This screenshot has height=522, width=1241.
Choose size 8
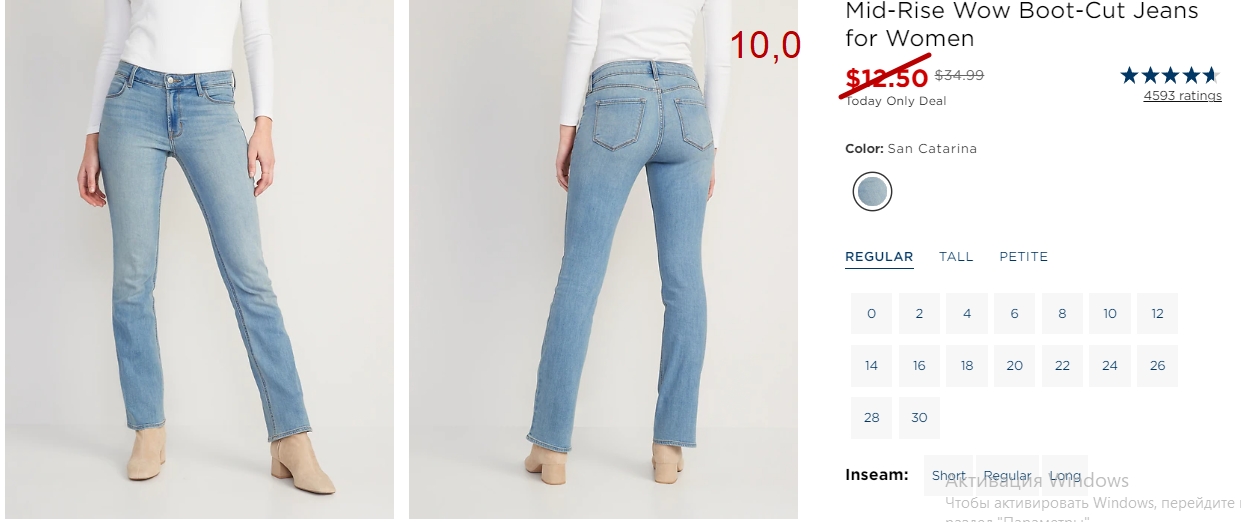tap(1062, 314)
